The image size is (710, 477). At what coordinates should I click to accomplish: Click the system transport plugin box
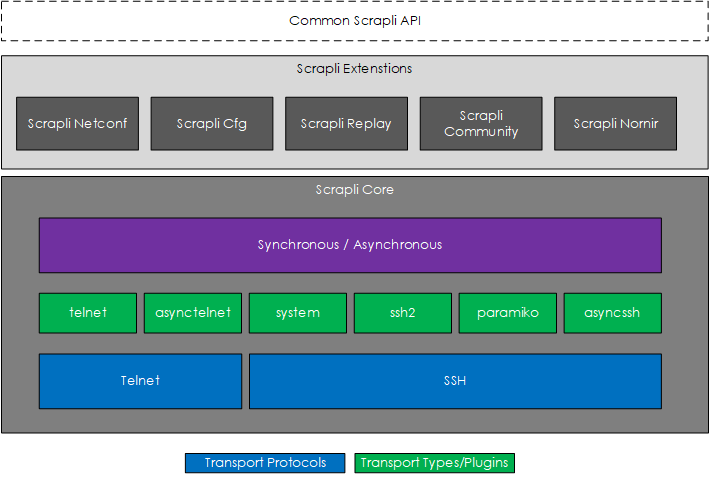coord(298,313)
